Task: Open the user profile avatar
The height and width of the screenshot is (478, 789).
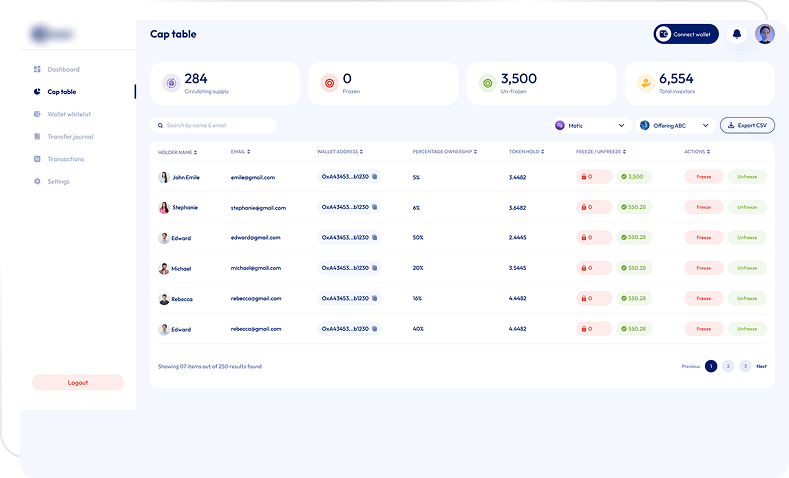Action: click(765, 34)
